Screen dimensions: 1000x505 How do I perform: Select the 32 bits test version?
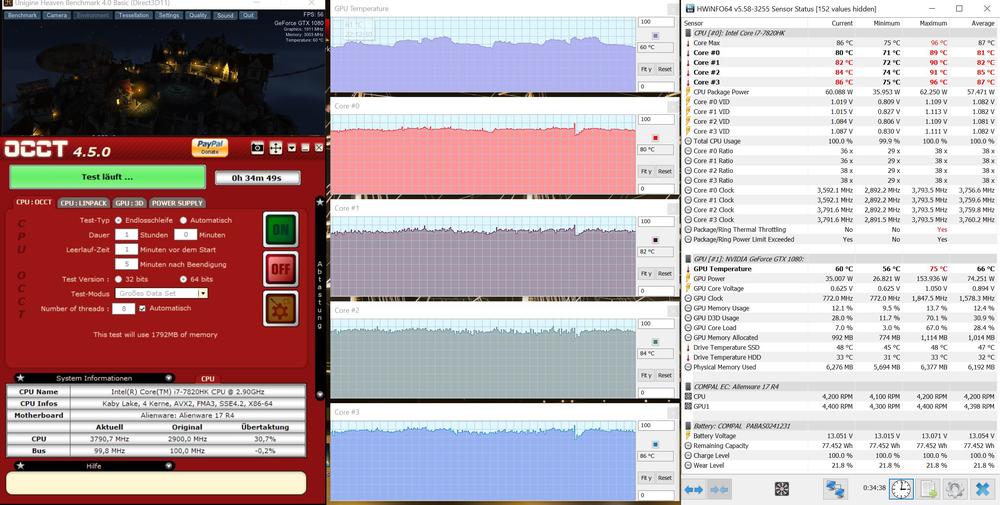coord(119,279)
